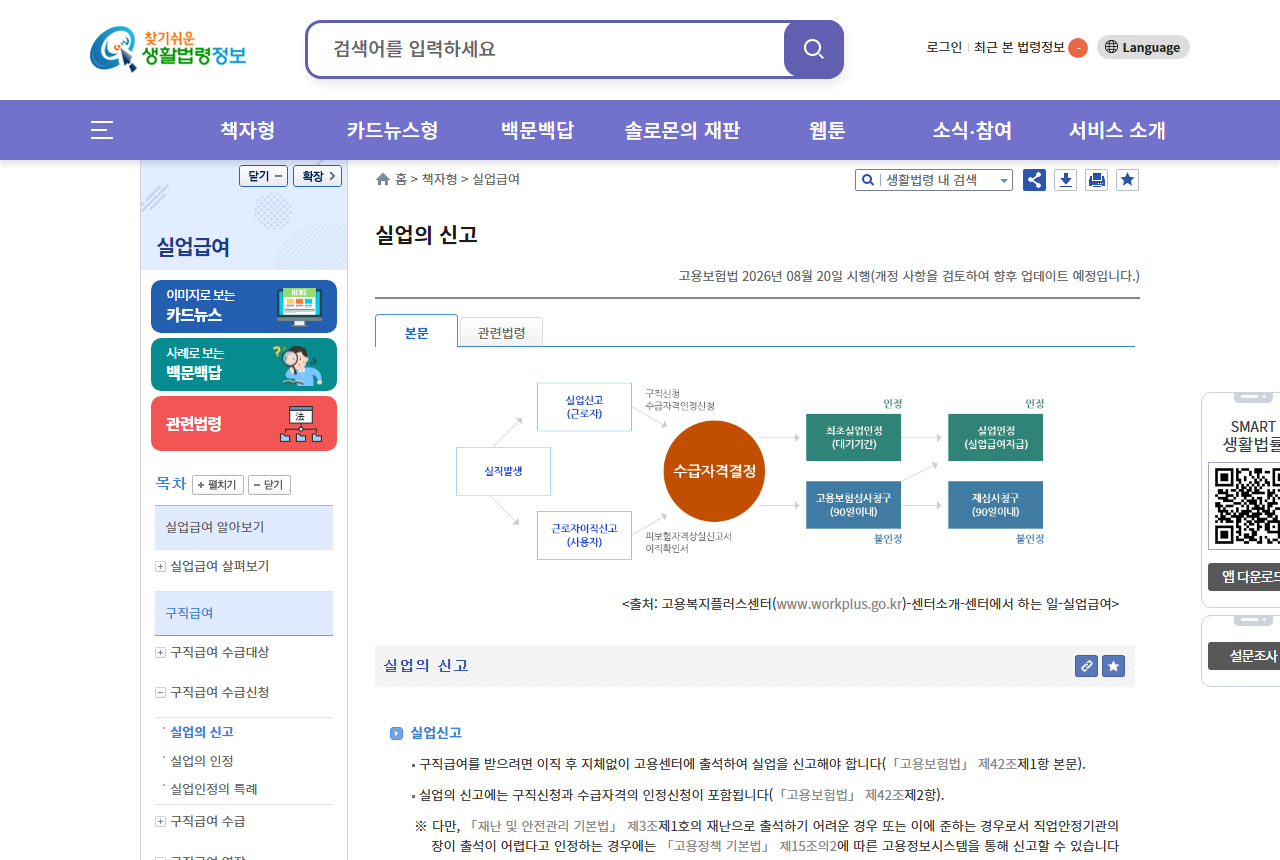Open the 서비스 소개 menu
Image resolution: width=1280 pixels, height=860 pixels.
[1117, 130]
